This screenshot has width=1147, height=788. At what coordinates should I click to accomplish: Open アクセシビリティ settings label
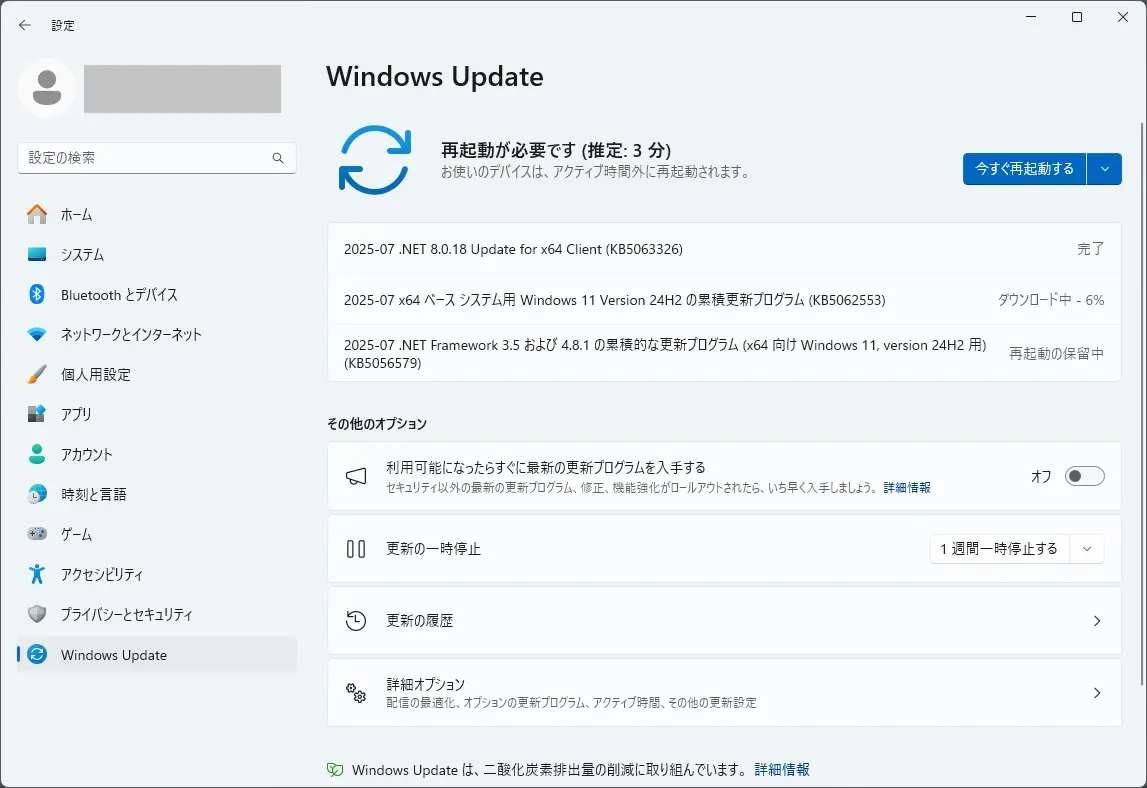pos(102,574)
